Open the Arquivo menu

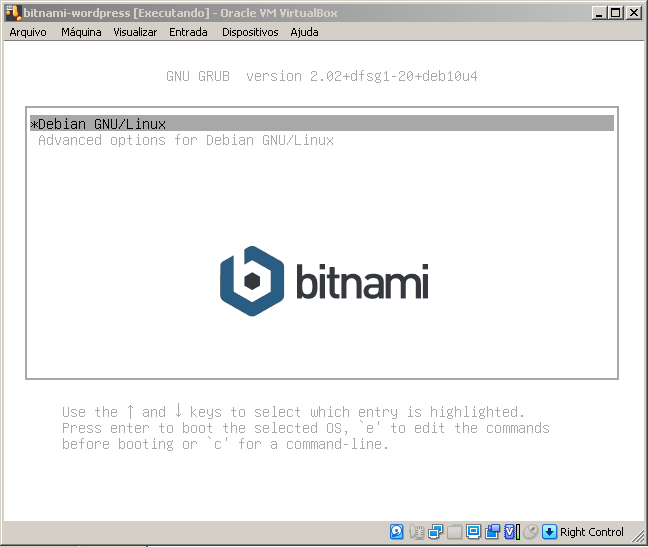point(28,32)
